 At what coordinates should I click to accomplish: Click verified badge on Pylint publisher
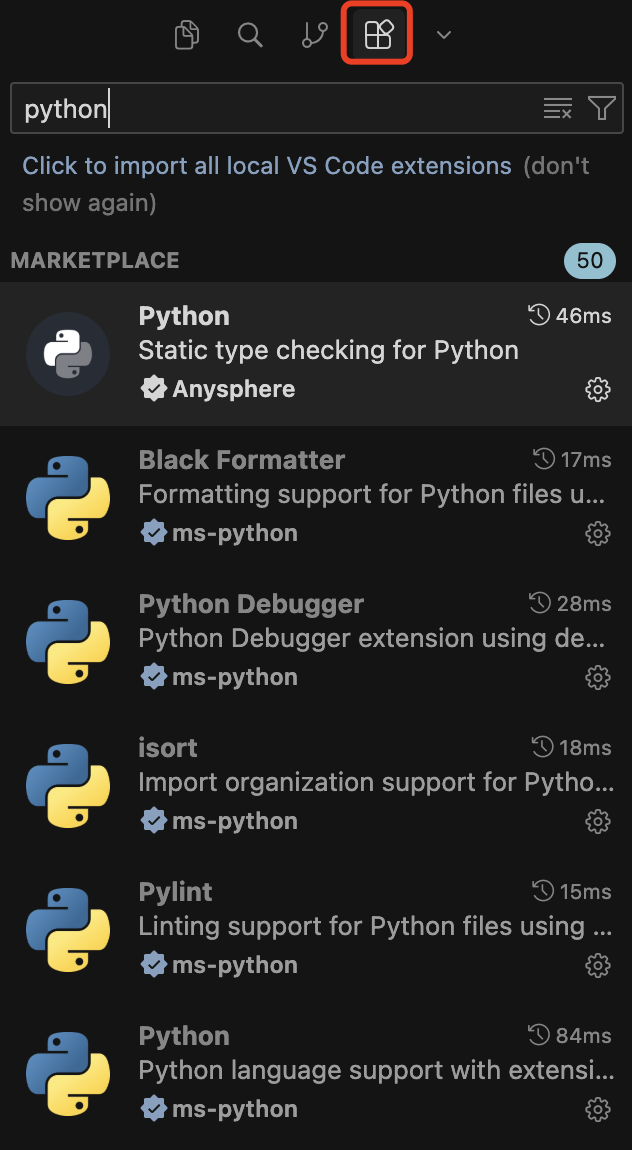click(154, 964)
